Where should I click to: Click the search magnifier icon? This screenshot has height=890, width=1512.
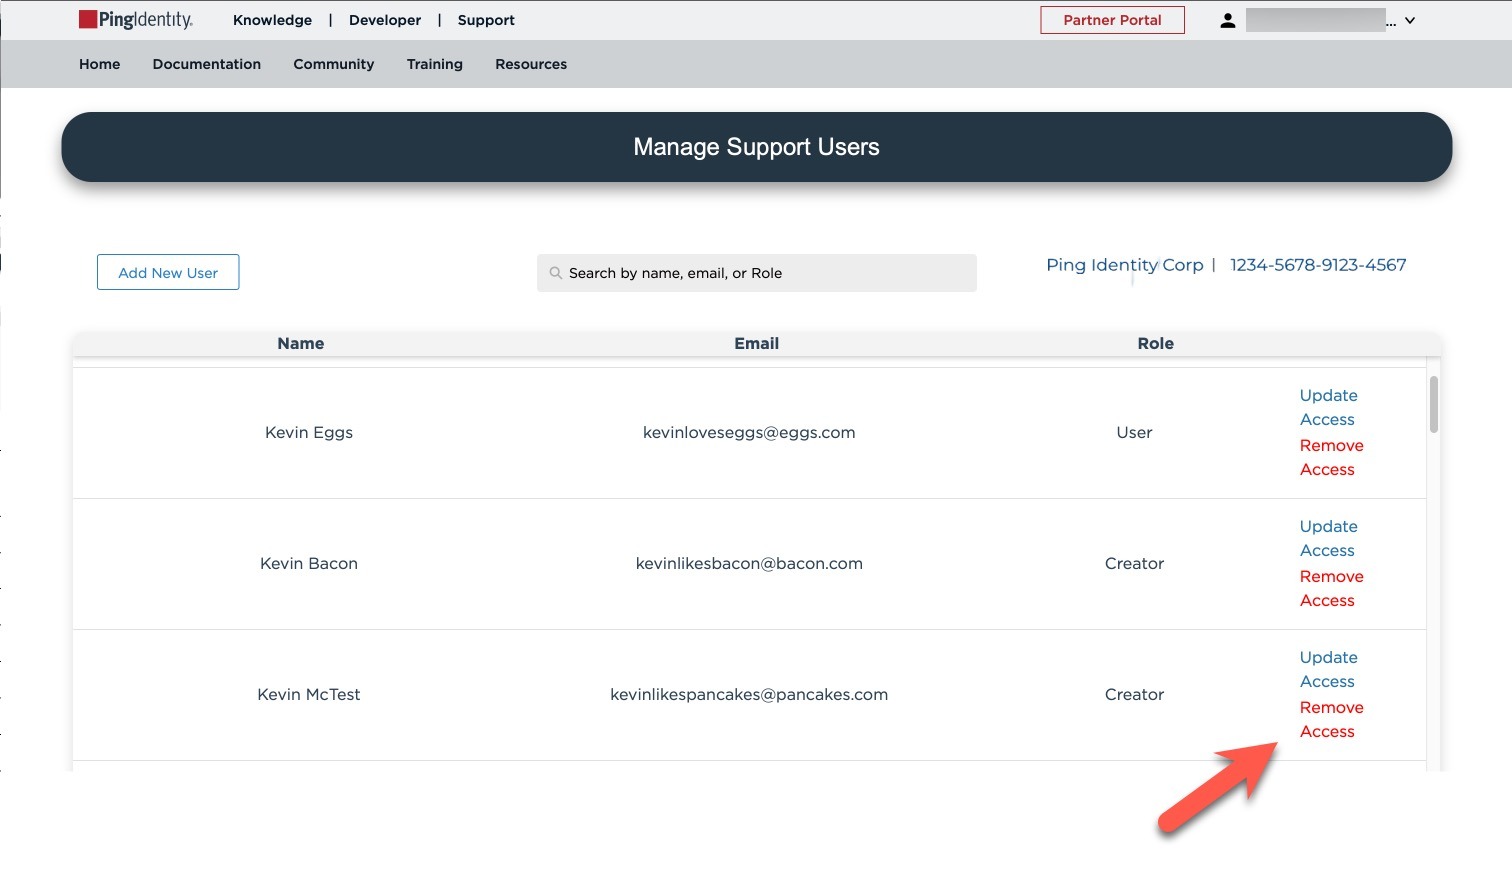tap(556, 273)
